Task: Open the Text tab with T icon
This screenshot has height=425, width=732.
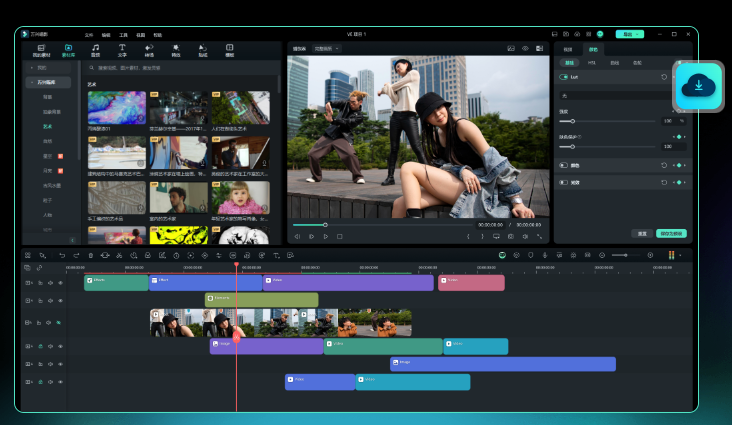Action: [122, 49]
